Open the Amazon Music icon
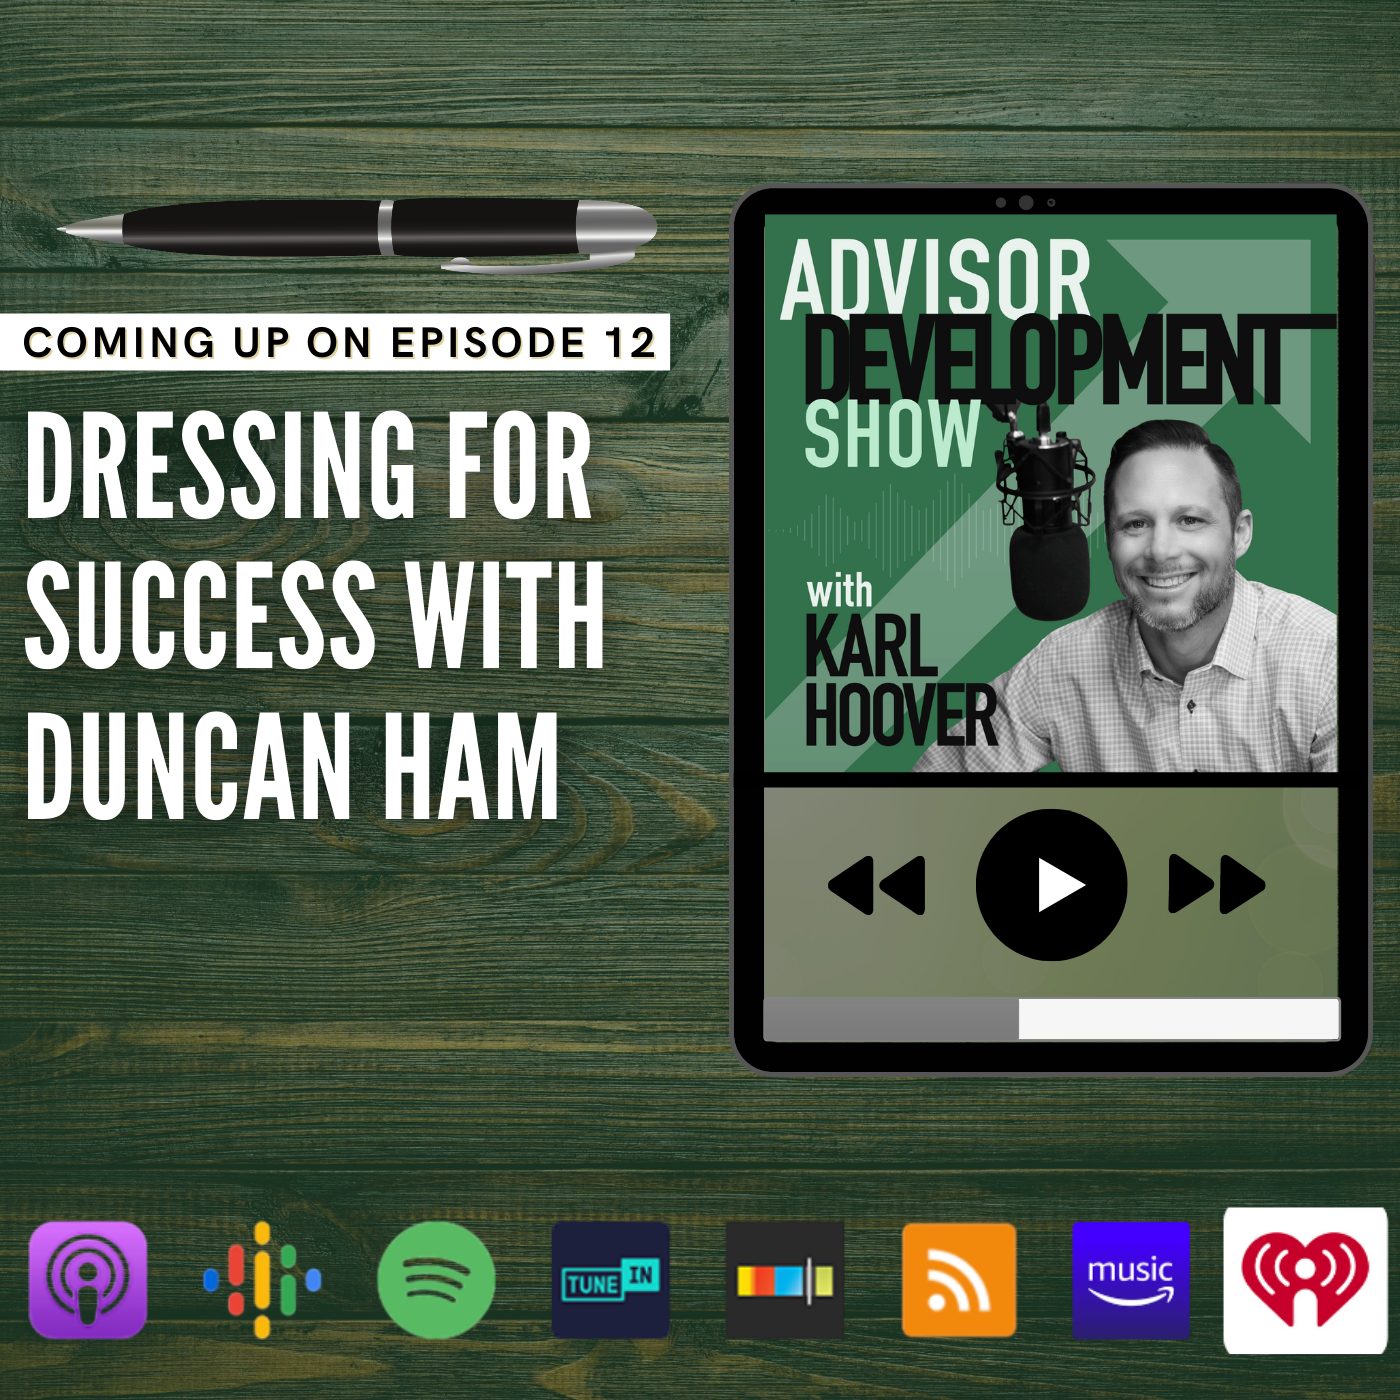This screenshot has width=1400, height=1400. coord(1131,1280)
